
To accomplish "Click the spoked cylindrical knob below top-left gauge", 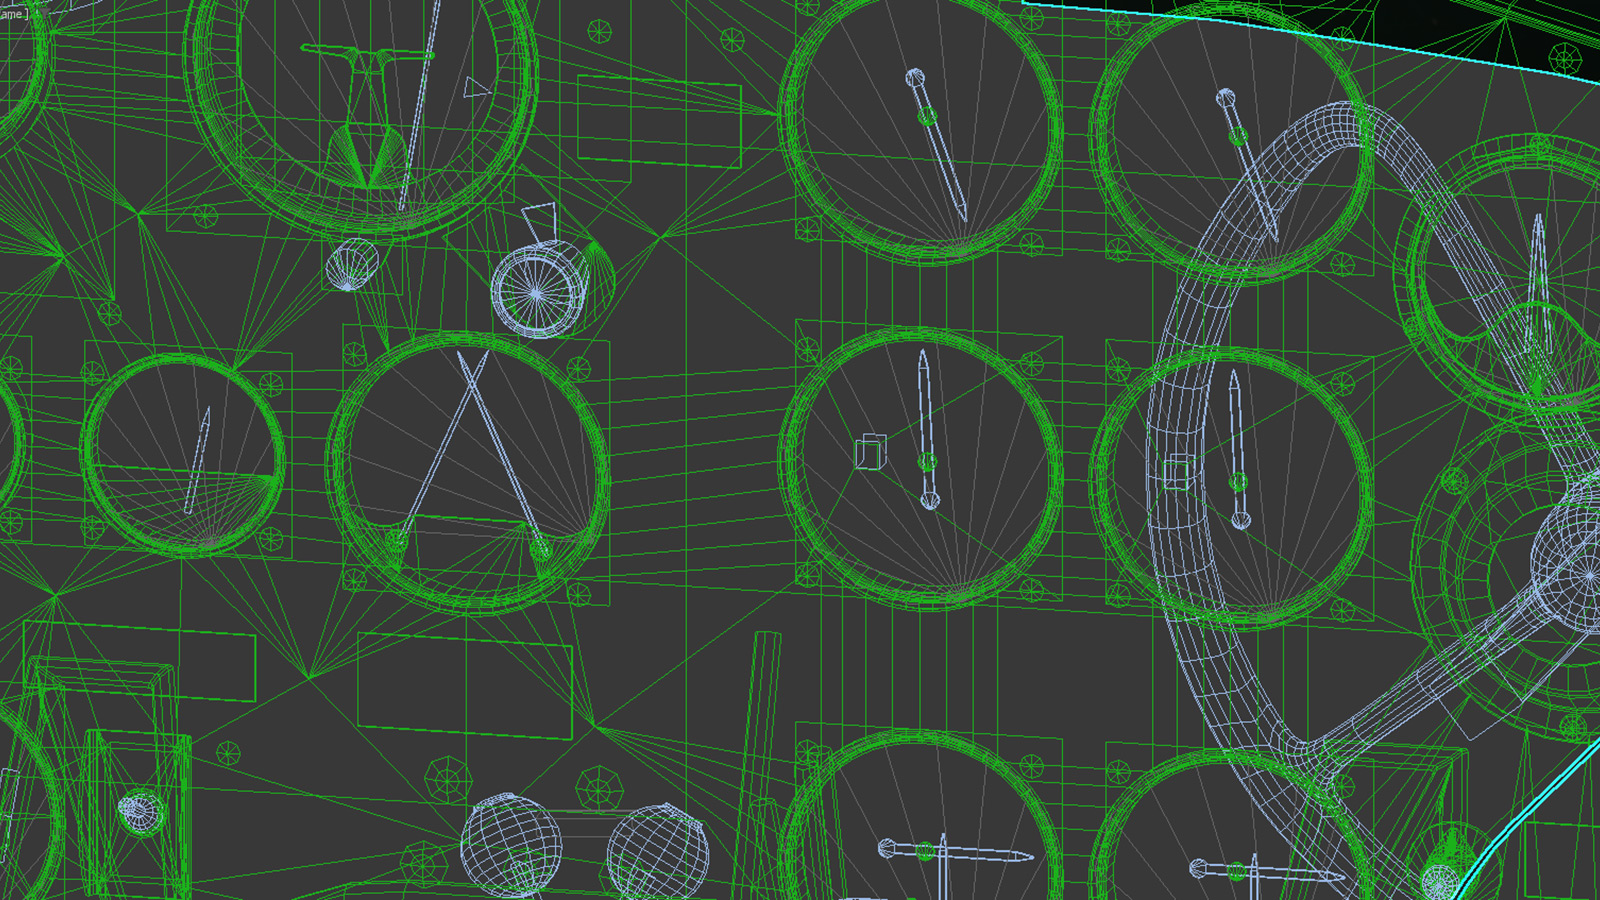I will 538,290.
